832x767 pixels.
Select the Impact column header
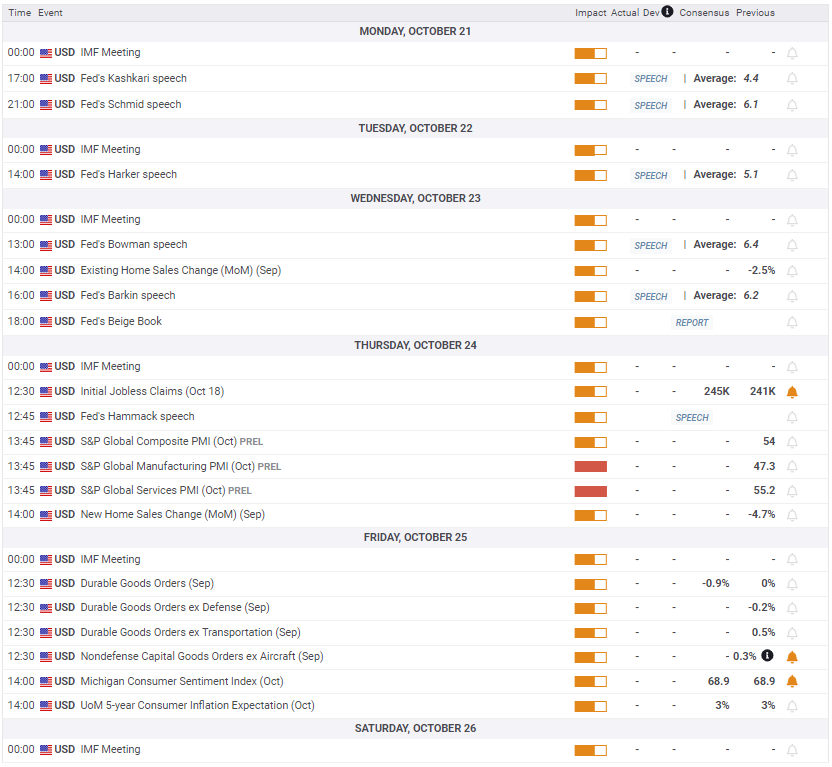590,13
